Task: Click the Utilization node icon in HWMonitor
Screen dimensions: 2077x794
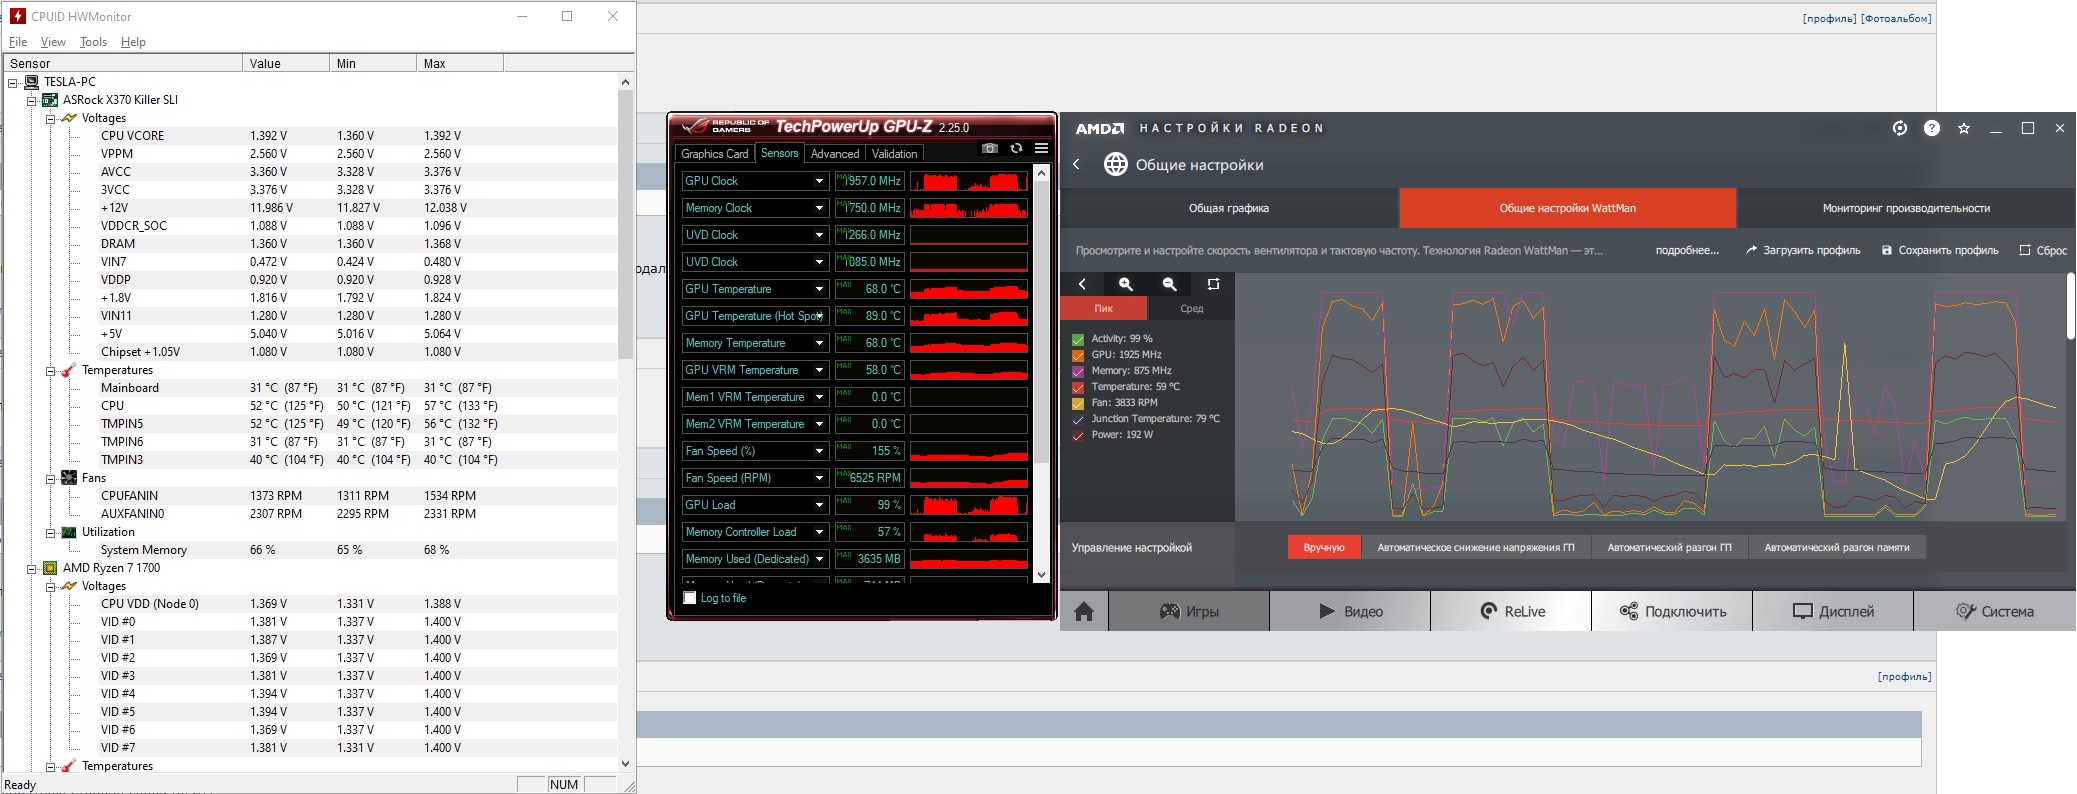Action: pos(69,532)
